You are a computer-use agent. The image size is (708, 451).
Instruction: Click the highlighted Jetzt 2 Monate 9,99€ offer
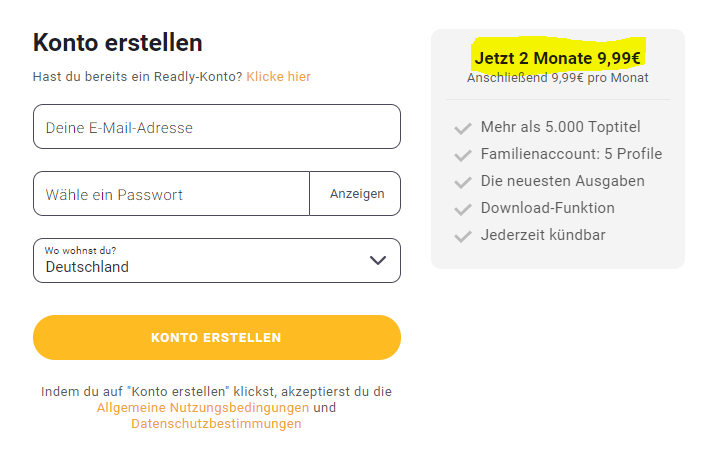pyautogui.click(x=558, y=57)
